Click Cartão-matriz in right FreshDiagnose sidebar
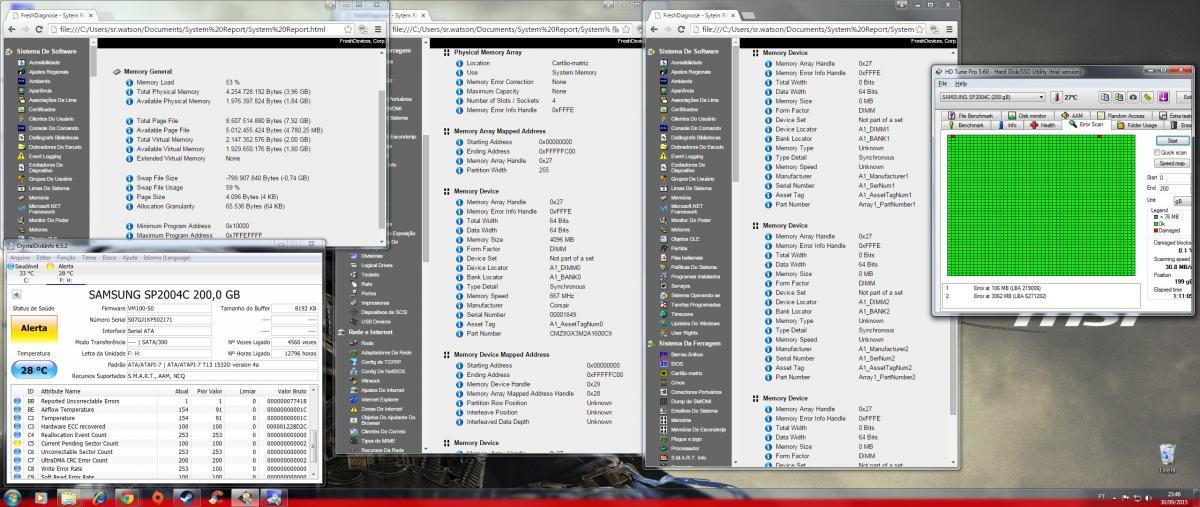Viewport: 1200px width, 507px height. (686, 373)
